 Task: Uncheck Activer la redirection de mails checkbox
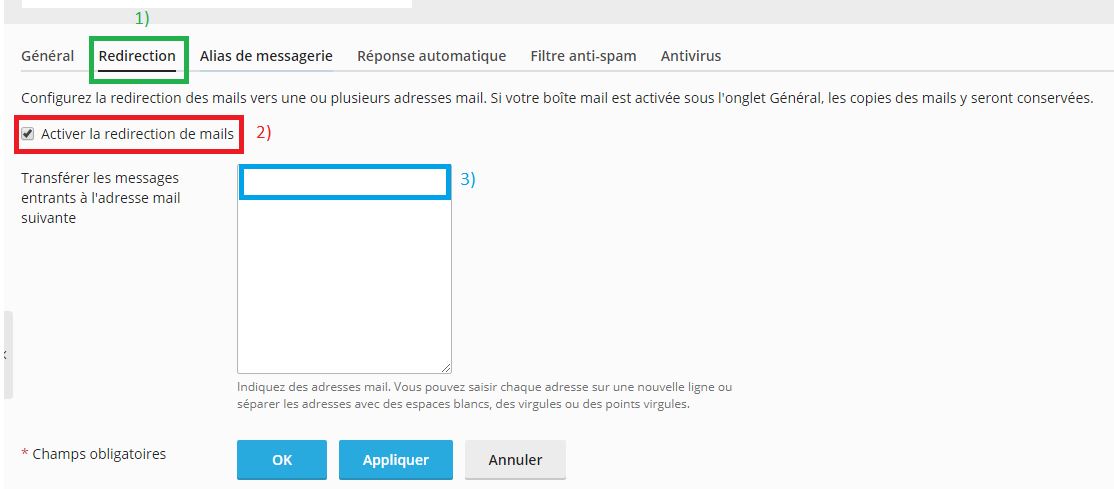point(28,133)
